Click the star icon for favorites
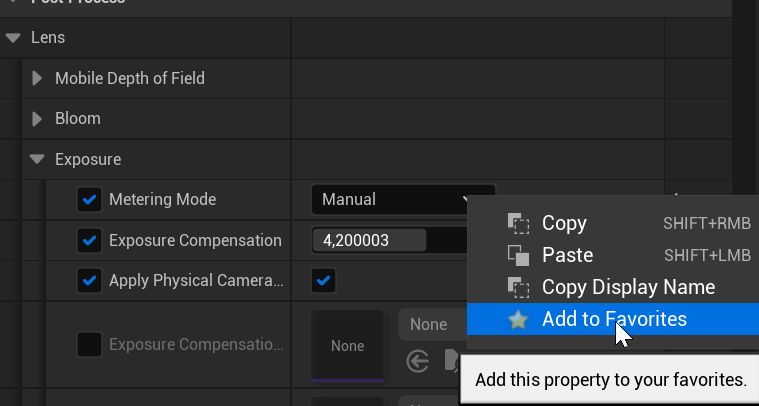 pos(518,320)
